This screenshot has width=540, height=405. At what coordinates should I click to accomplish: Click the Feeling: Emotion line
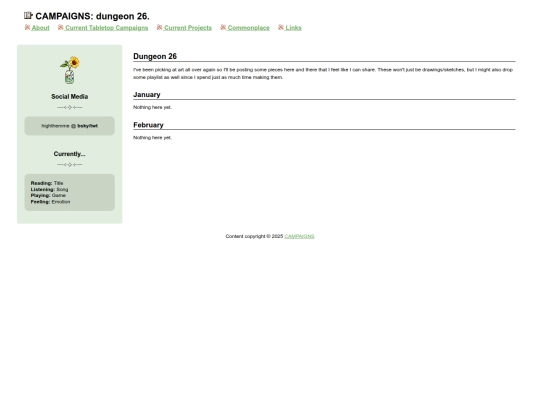[x=50, y=202]
